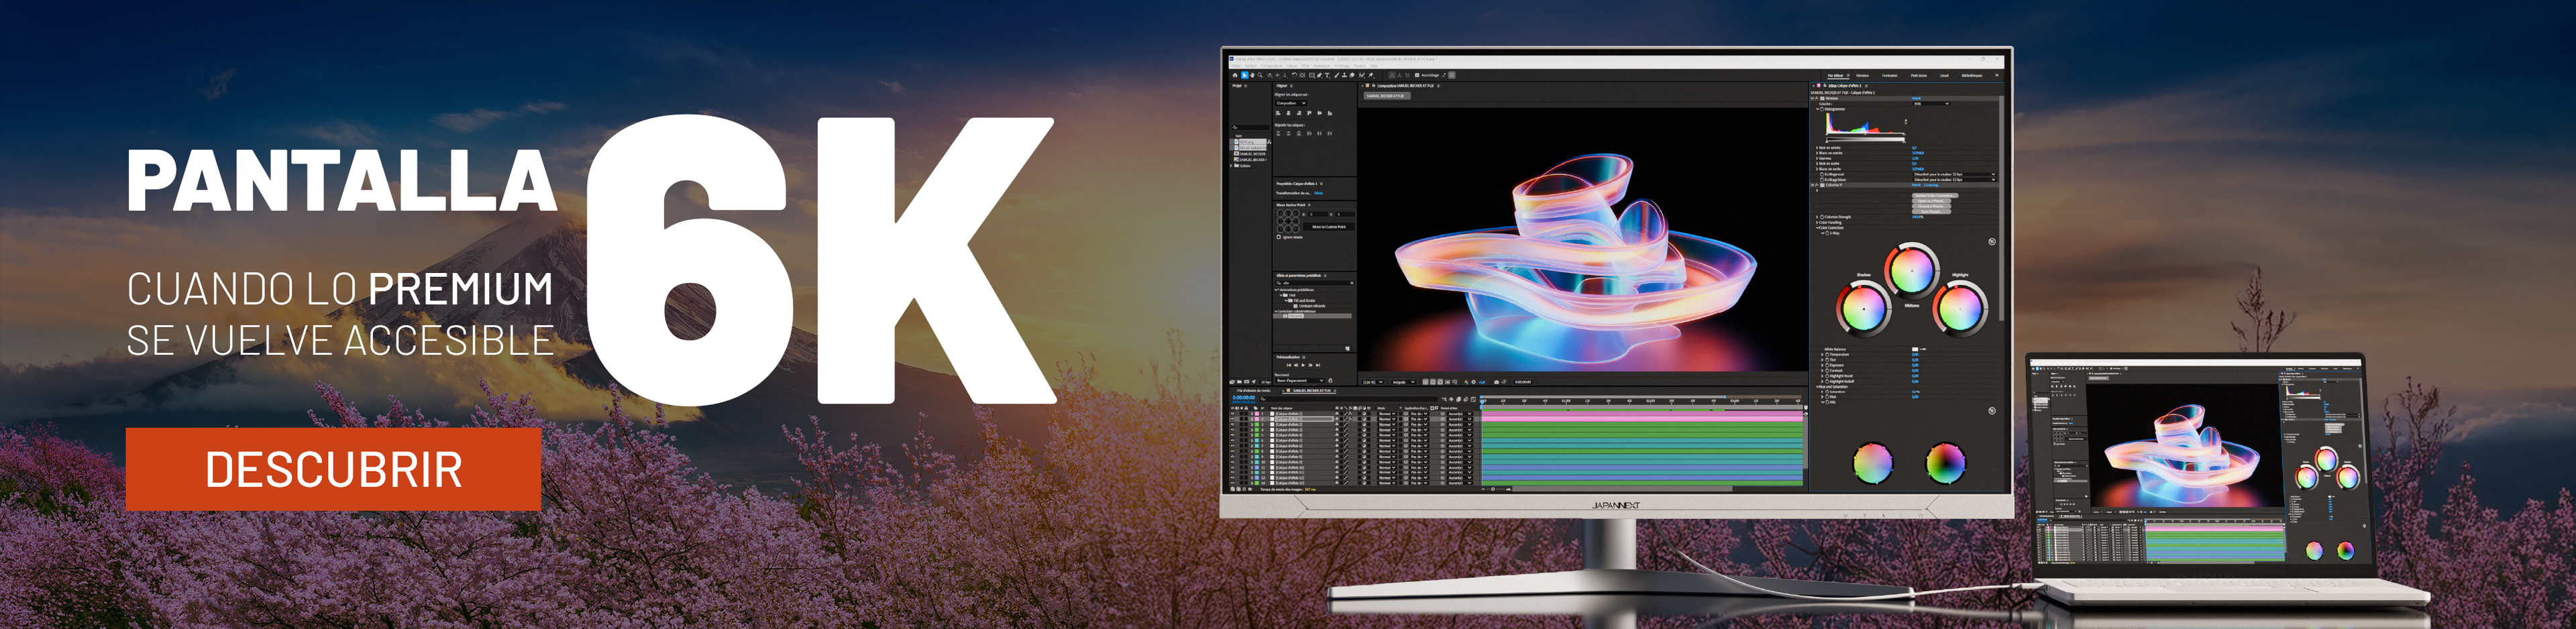Select the Text tool in the toolbar
The width and height of the screenshot is (2576, 629).
(x=1328, y=75)
